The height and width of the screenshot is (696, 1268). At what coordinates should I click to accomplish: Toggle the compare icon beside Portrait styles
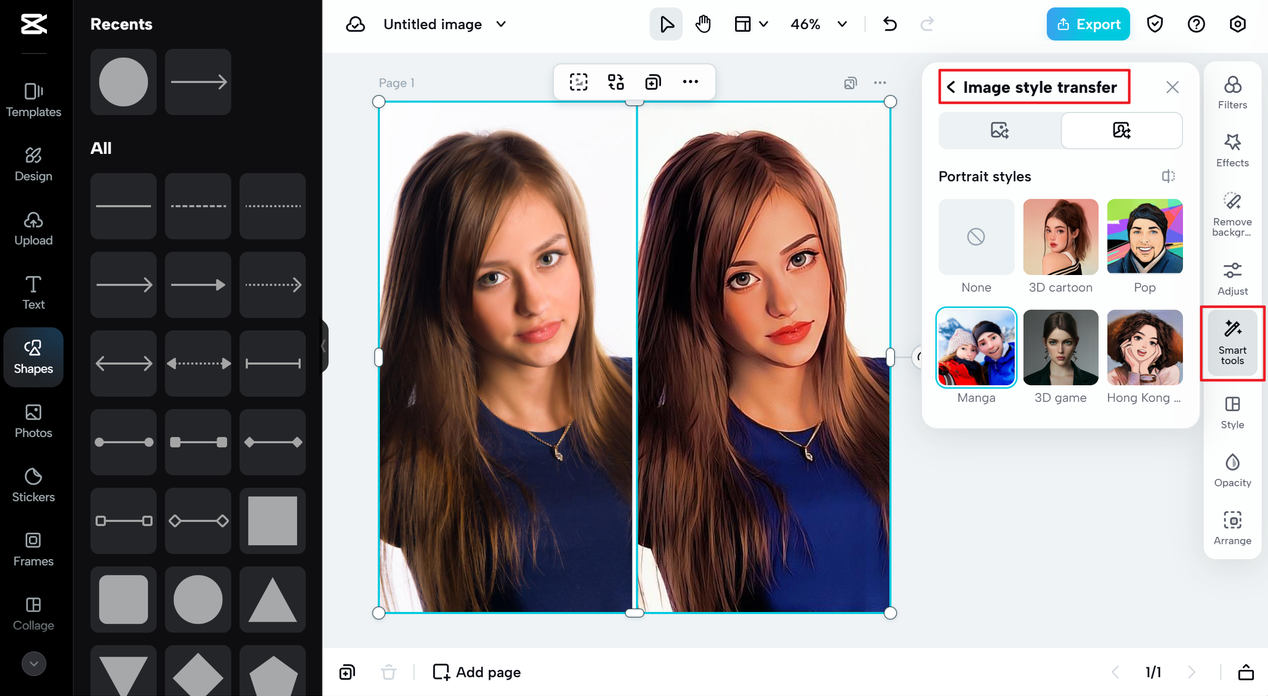click(1168, 176)
